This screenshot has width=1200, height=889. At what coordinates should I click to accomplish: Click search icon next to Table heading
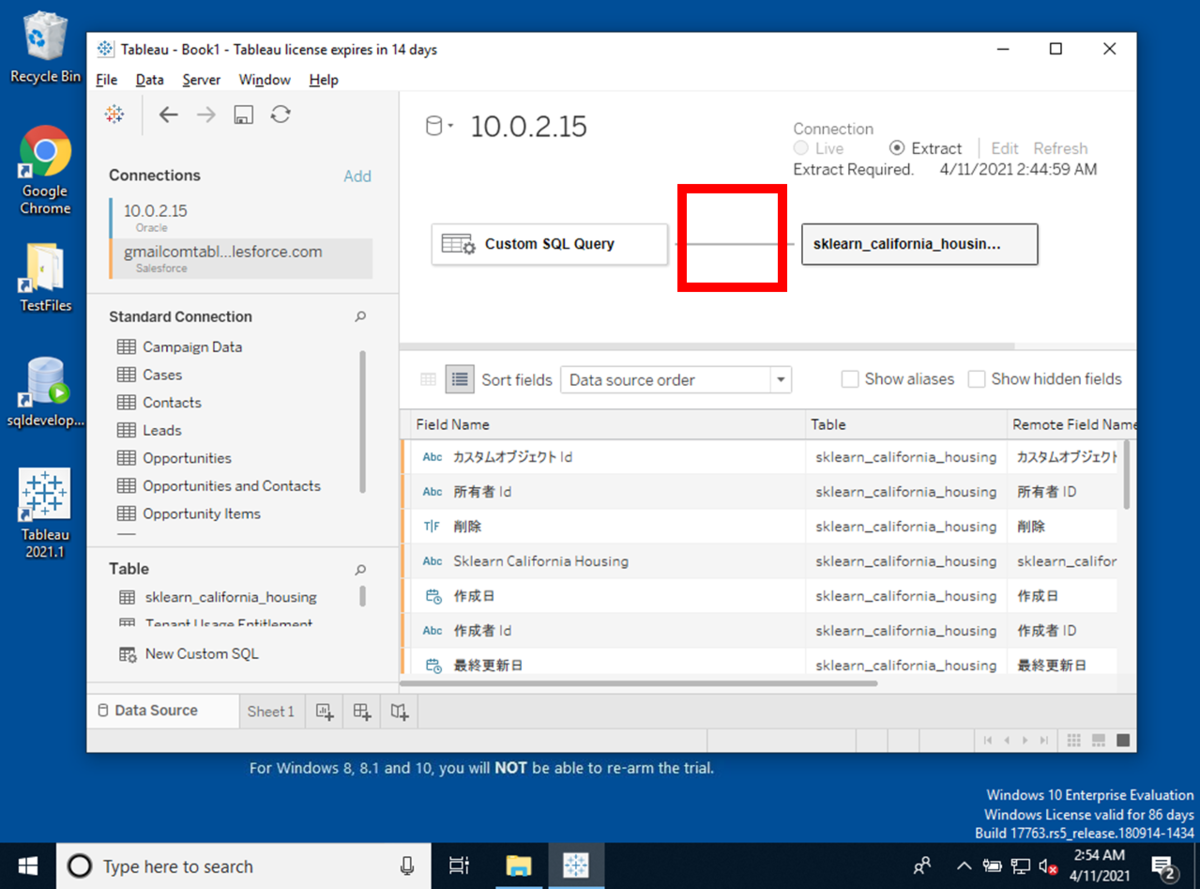(360, 569)
